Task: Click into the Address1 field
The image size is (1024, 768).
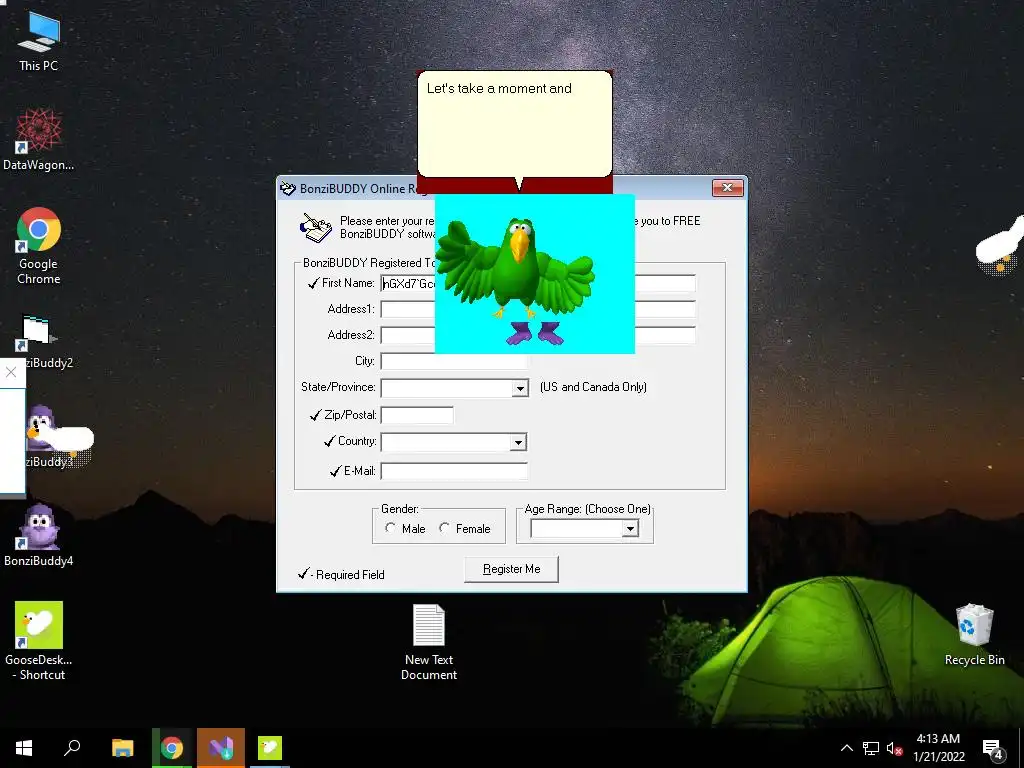Action: tap(409, 309)
